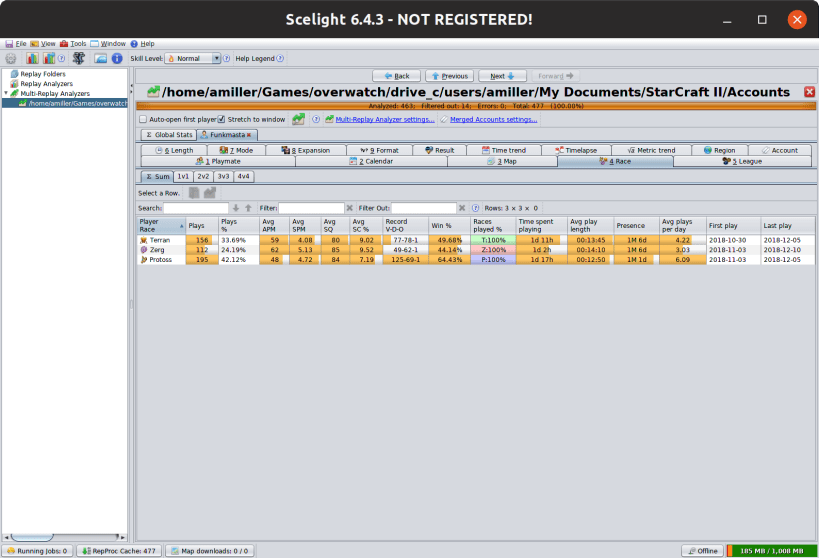The height and width of the screenshot is (558, 819).
Task: Select the 1v1 sub-tab
Action: point(183,177)
